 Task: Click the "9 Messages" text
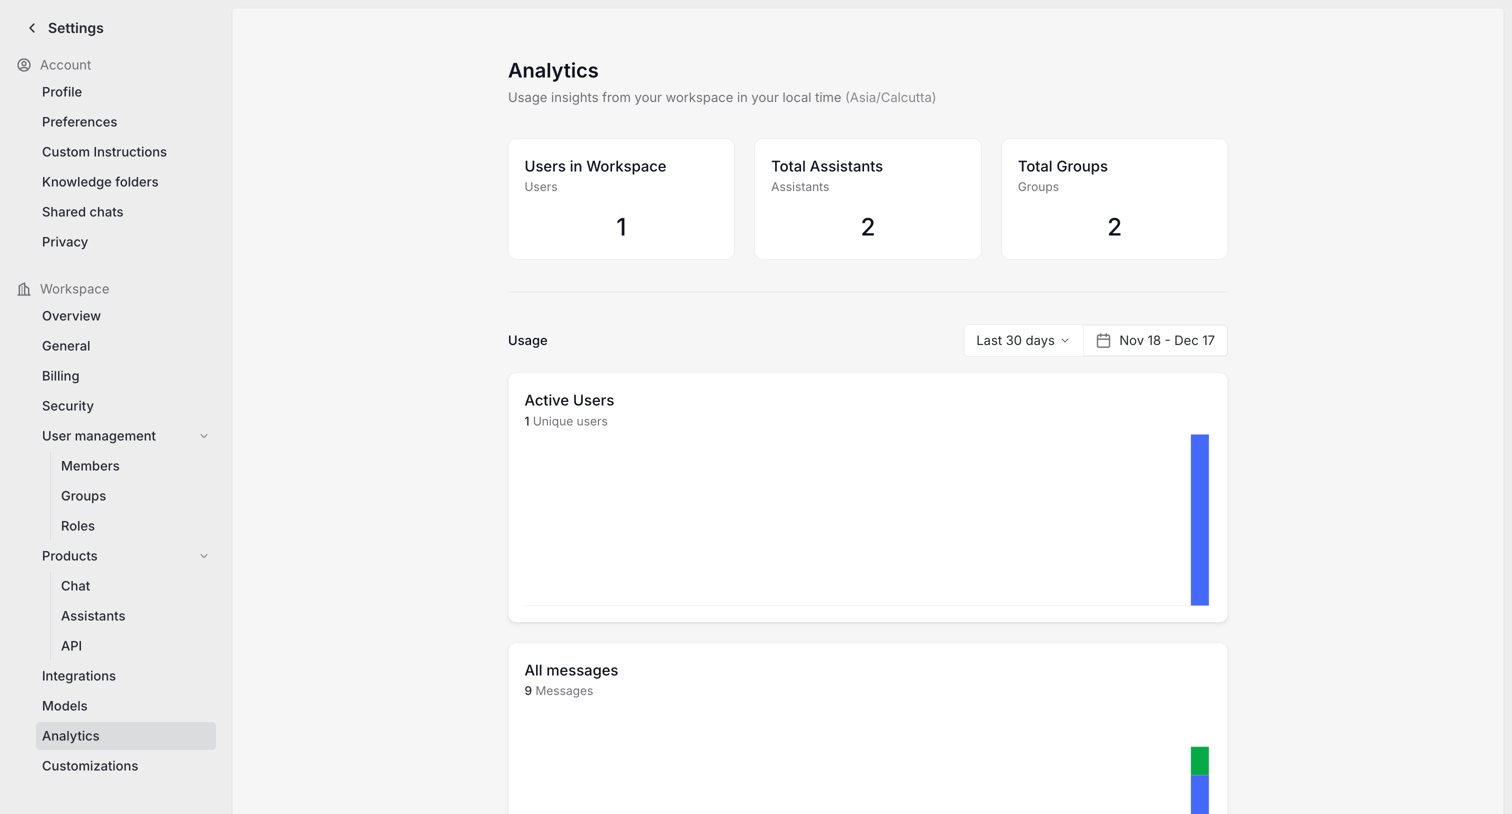click(559, 691)
